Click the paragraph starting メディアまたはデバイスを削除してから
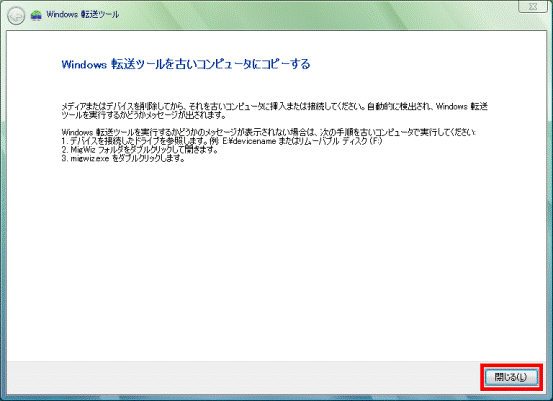Screen dimensions: 553x401 coord(274,111)
